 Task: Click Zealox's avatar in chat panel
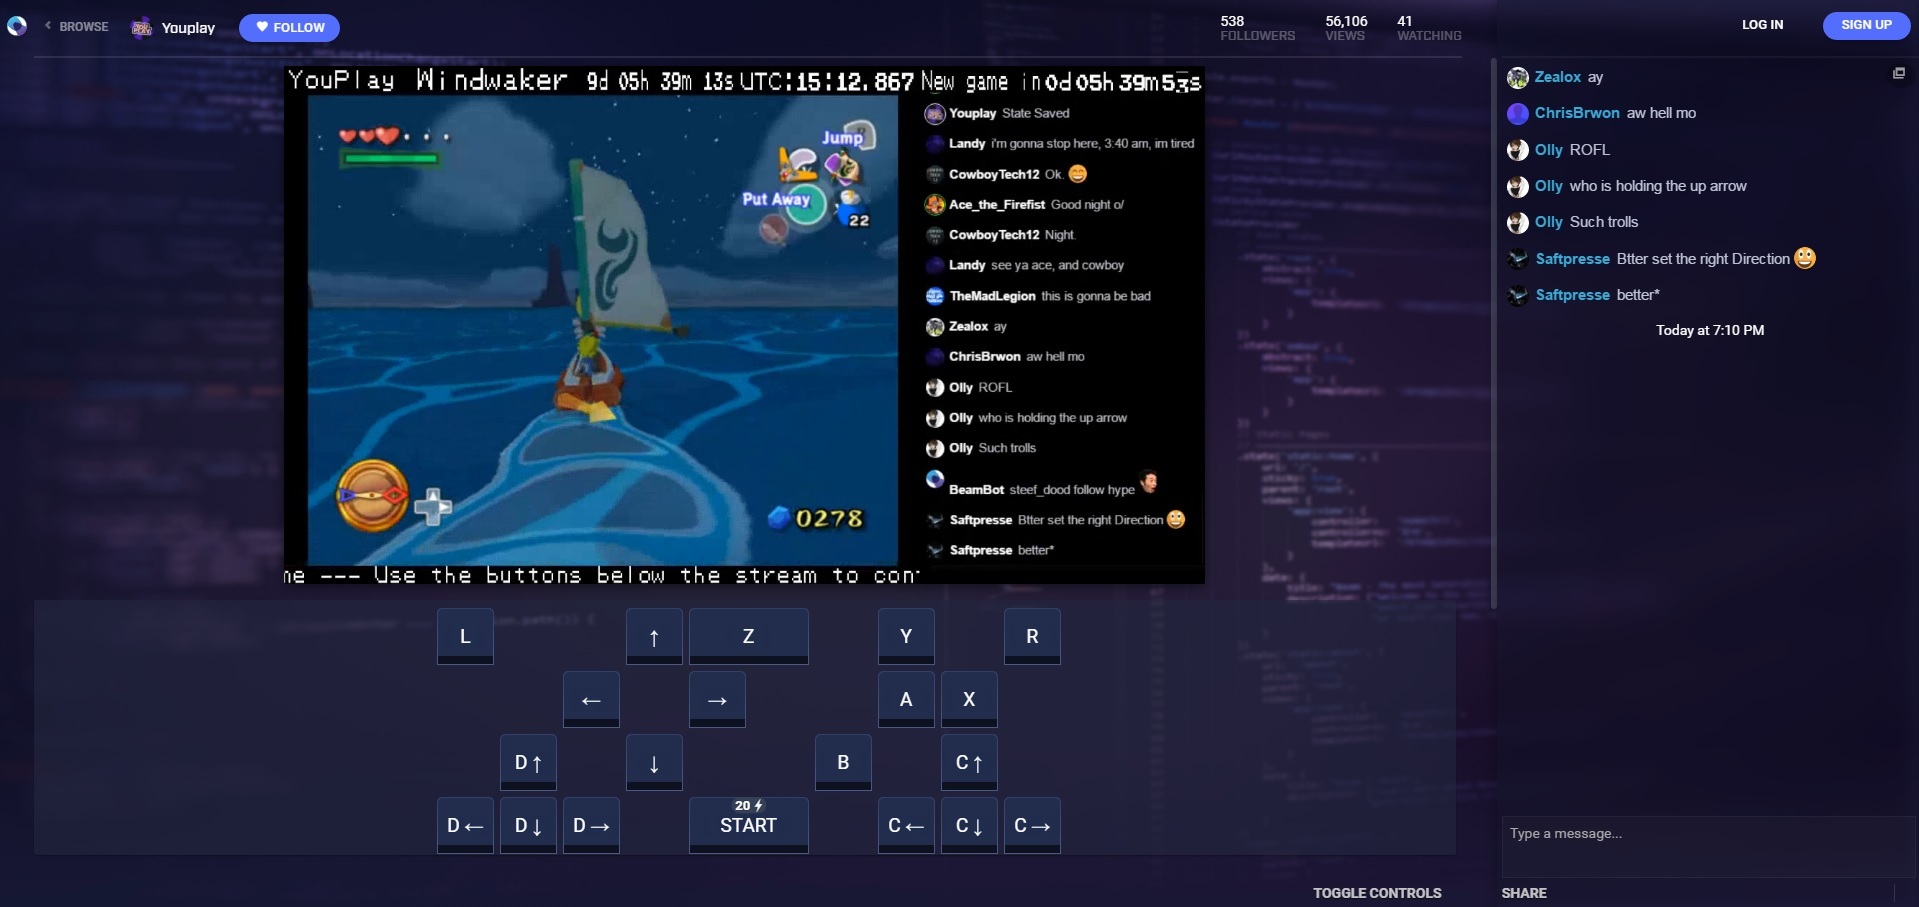[1517, 78]
